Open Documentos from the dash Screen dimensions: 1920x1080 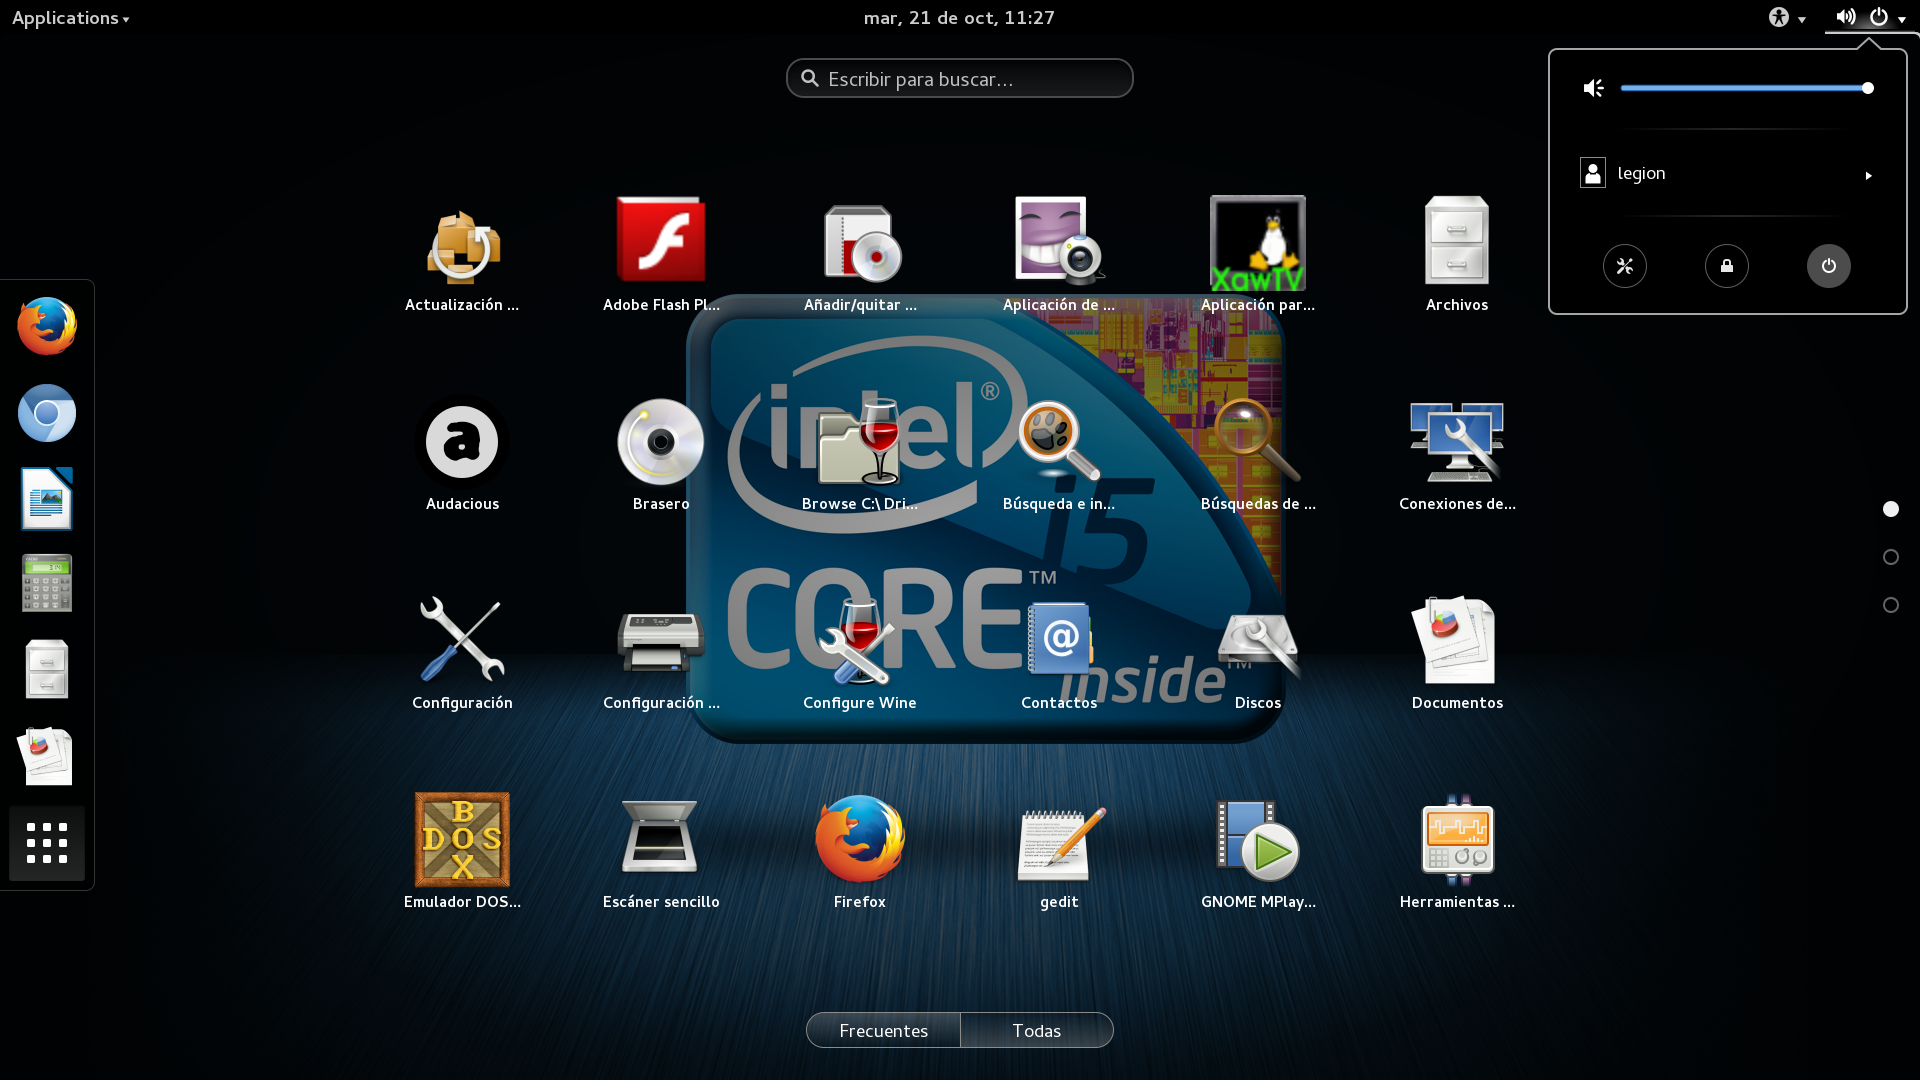point(47,756)
